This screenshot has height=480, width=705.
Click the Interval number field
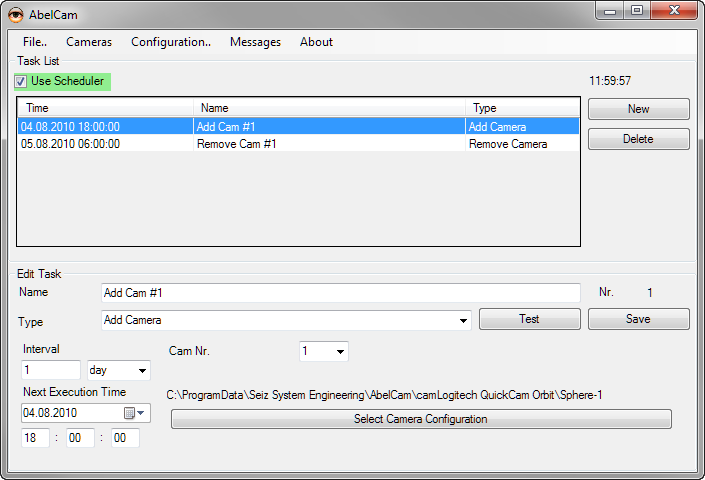(50, 370)
